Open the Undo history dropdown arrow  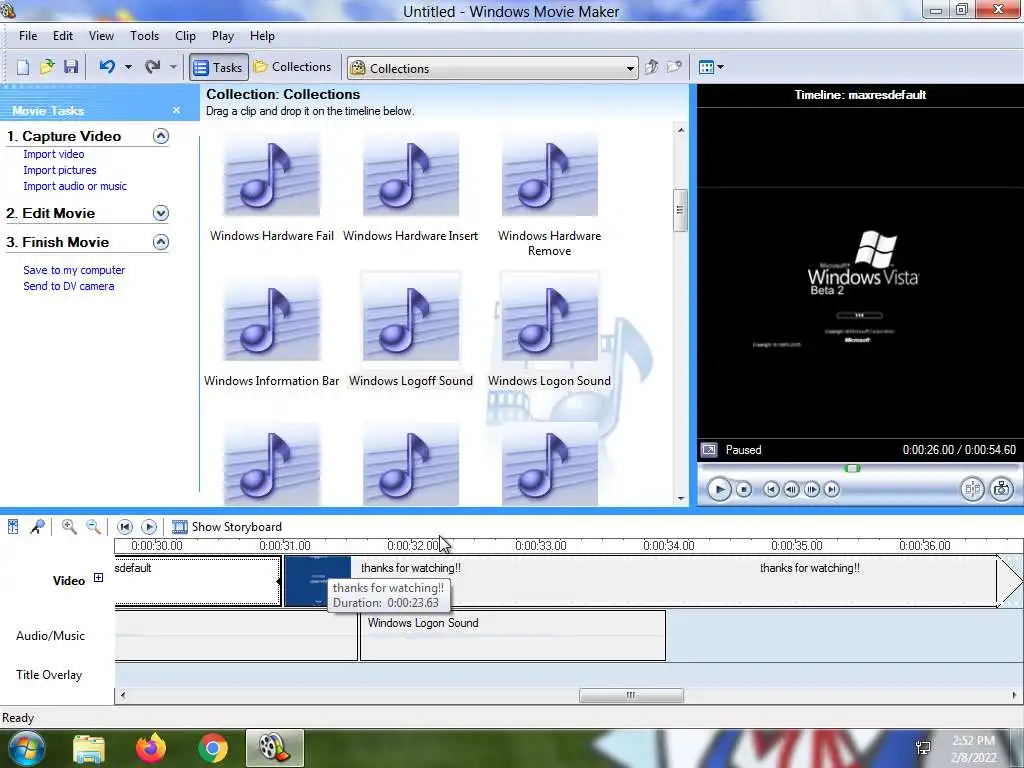pyautogui.click(x=128, y=67)
